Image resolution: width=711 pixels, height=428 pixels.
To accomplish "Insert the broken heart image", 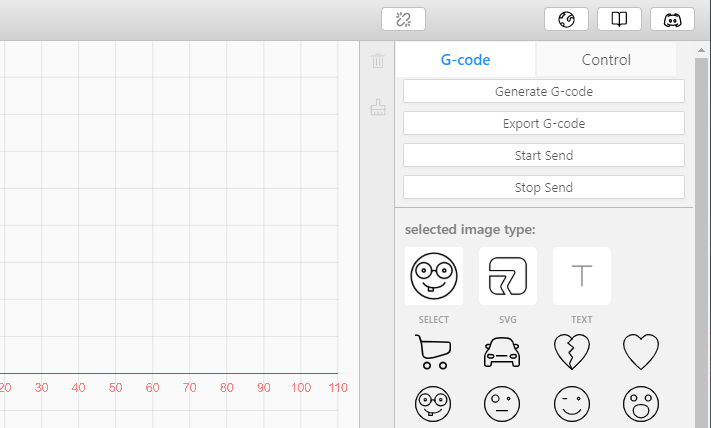I will pos(572,352).
